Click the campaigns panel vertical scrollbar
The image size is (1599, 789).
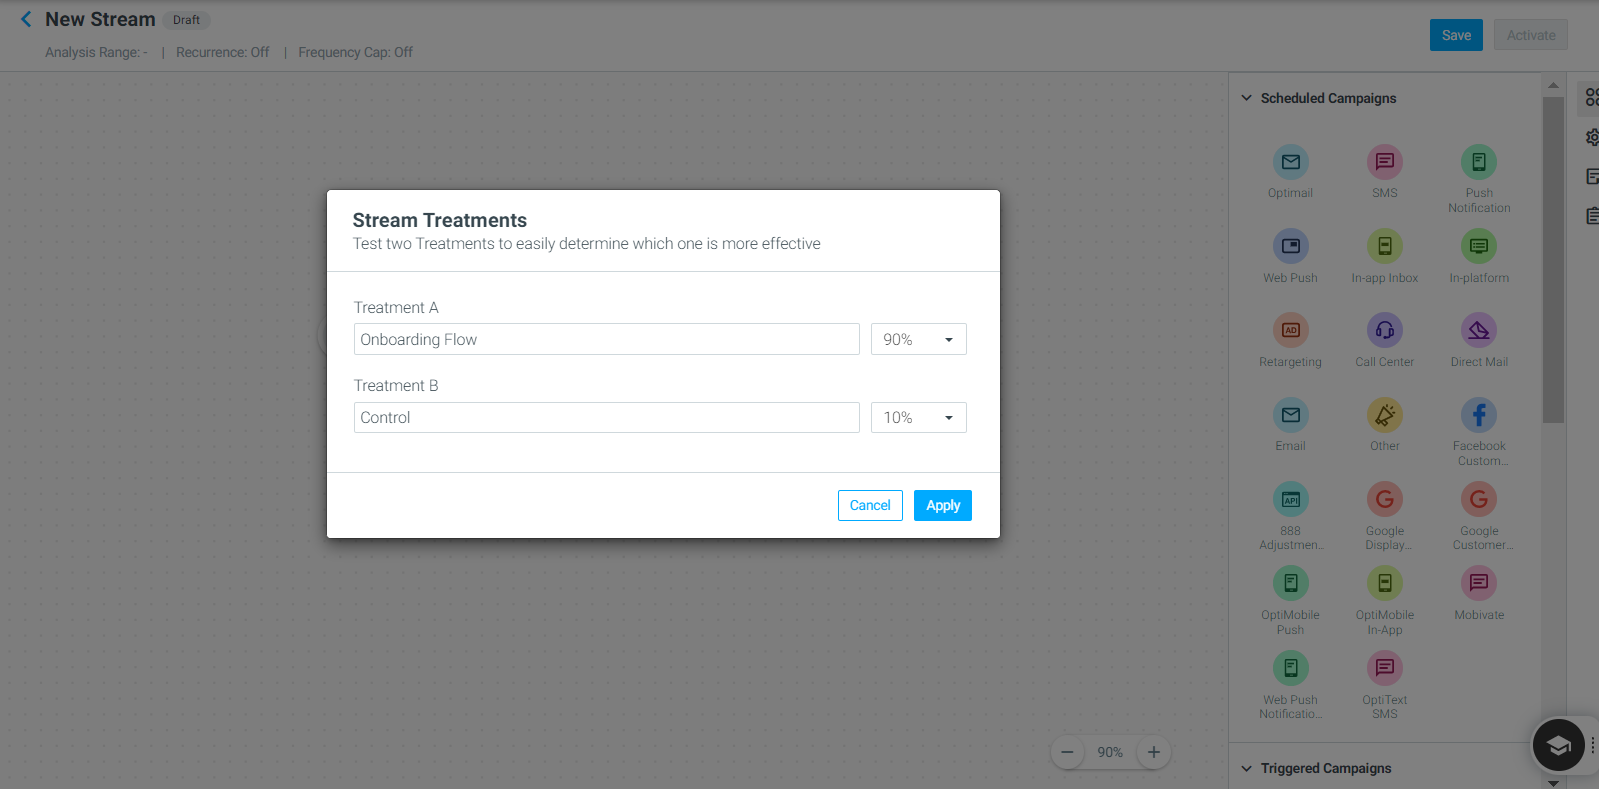click(1553, 260)
